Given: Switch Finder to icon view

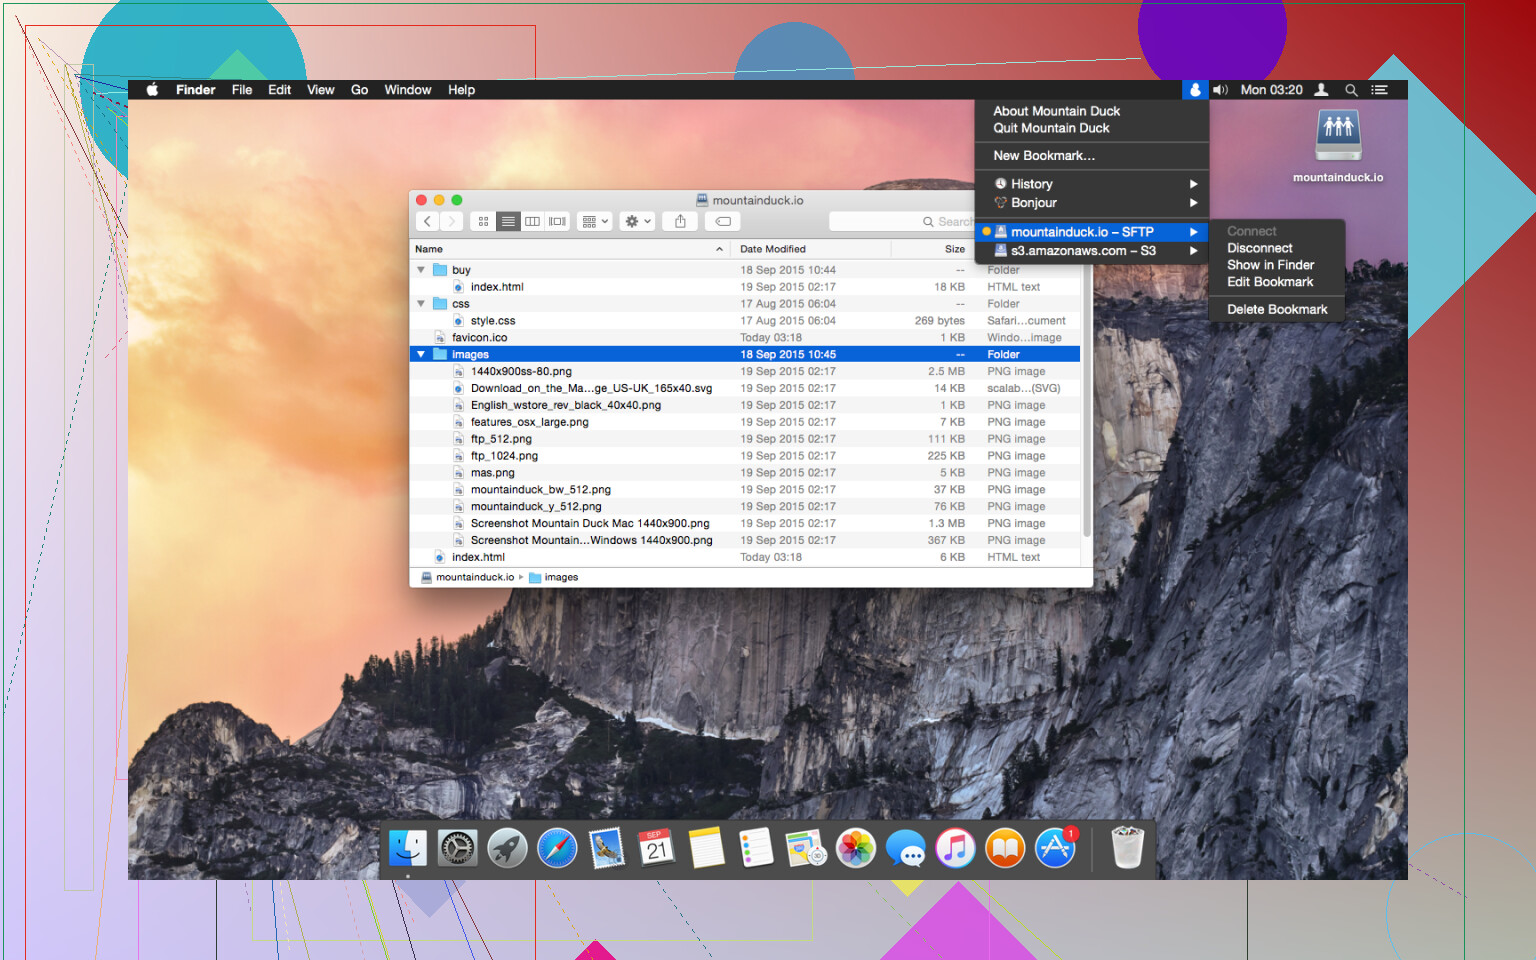Looking at the screenshot, I should 483,221.
